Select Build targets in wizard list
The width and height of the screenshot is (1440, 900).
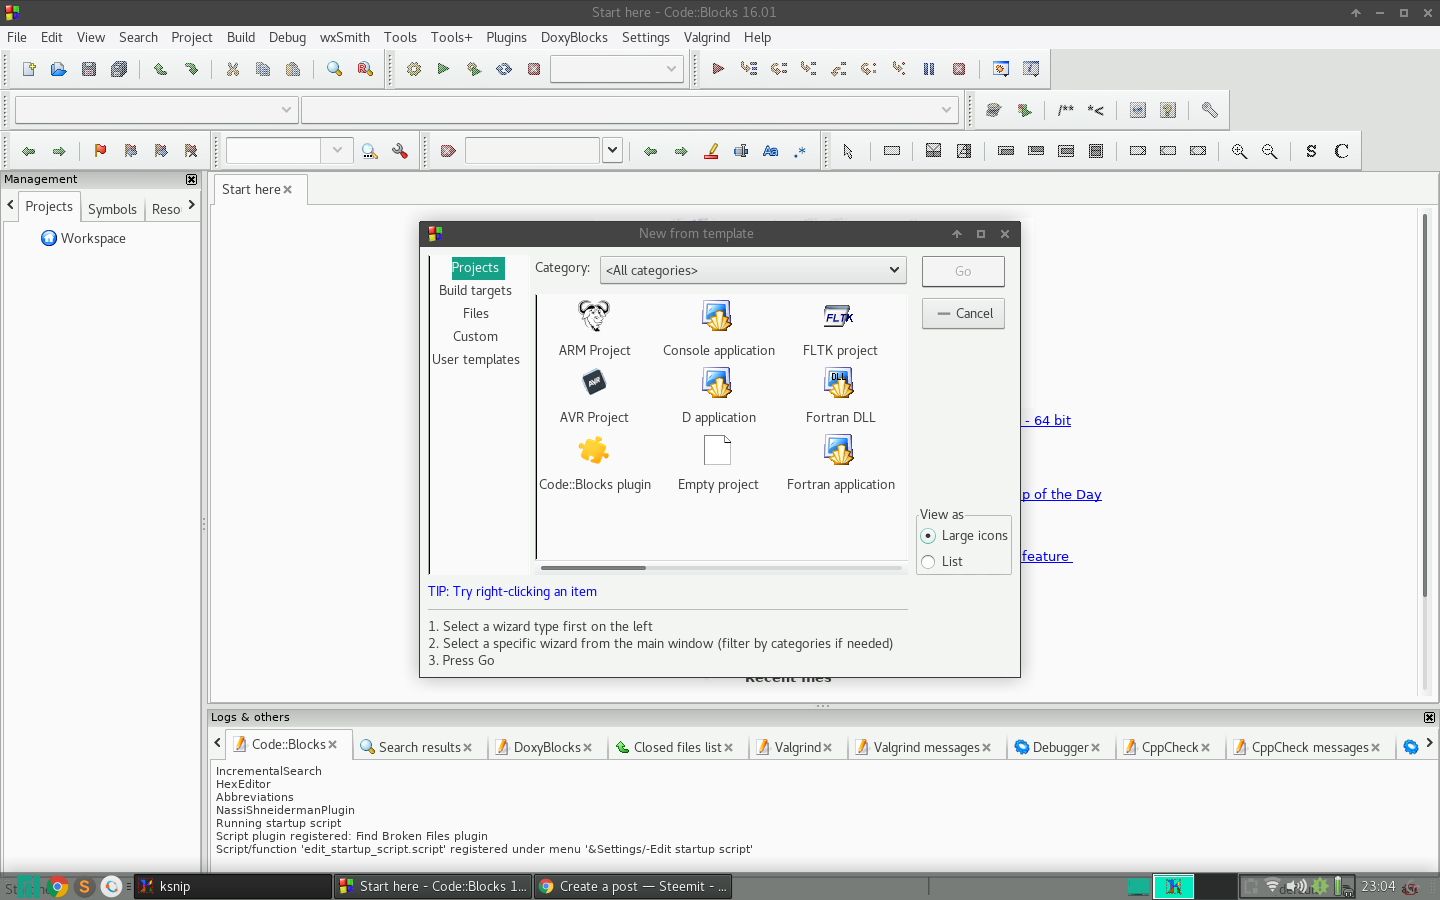pos(475,291)
